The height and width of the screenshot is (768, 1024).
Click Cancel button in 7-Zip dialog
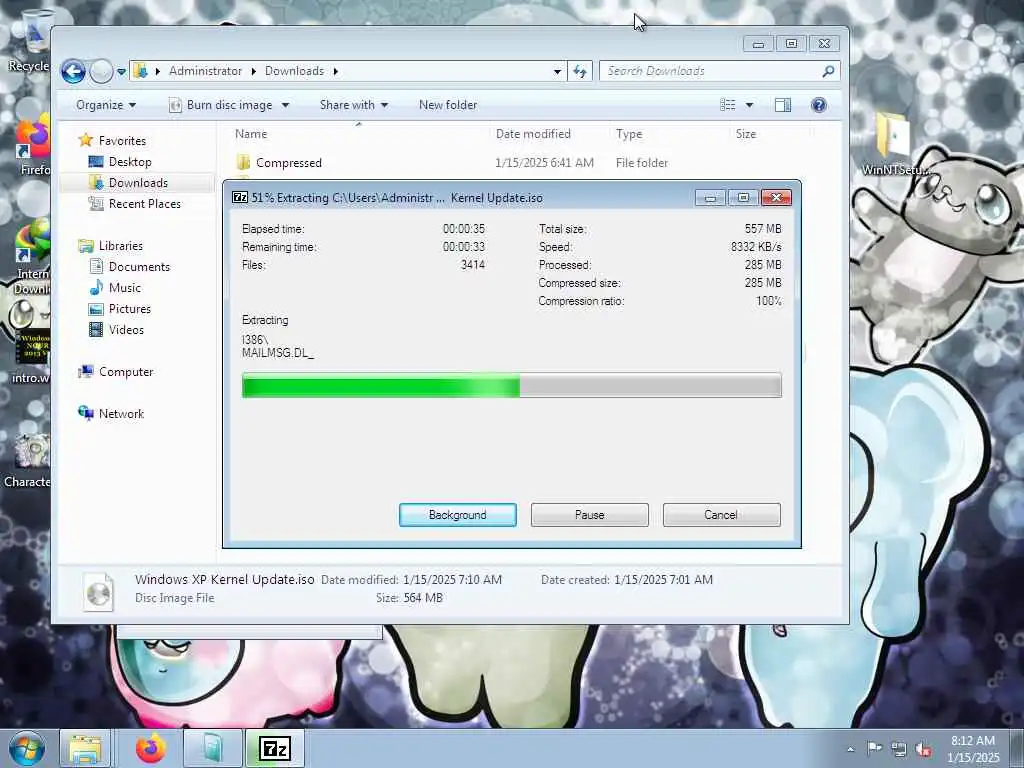pyautogui.click(x=721, y=515)
